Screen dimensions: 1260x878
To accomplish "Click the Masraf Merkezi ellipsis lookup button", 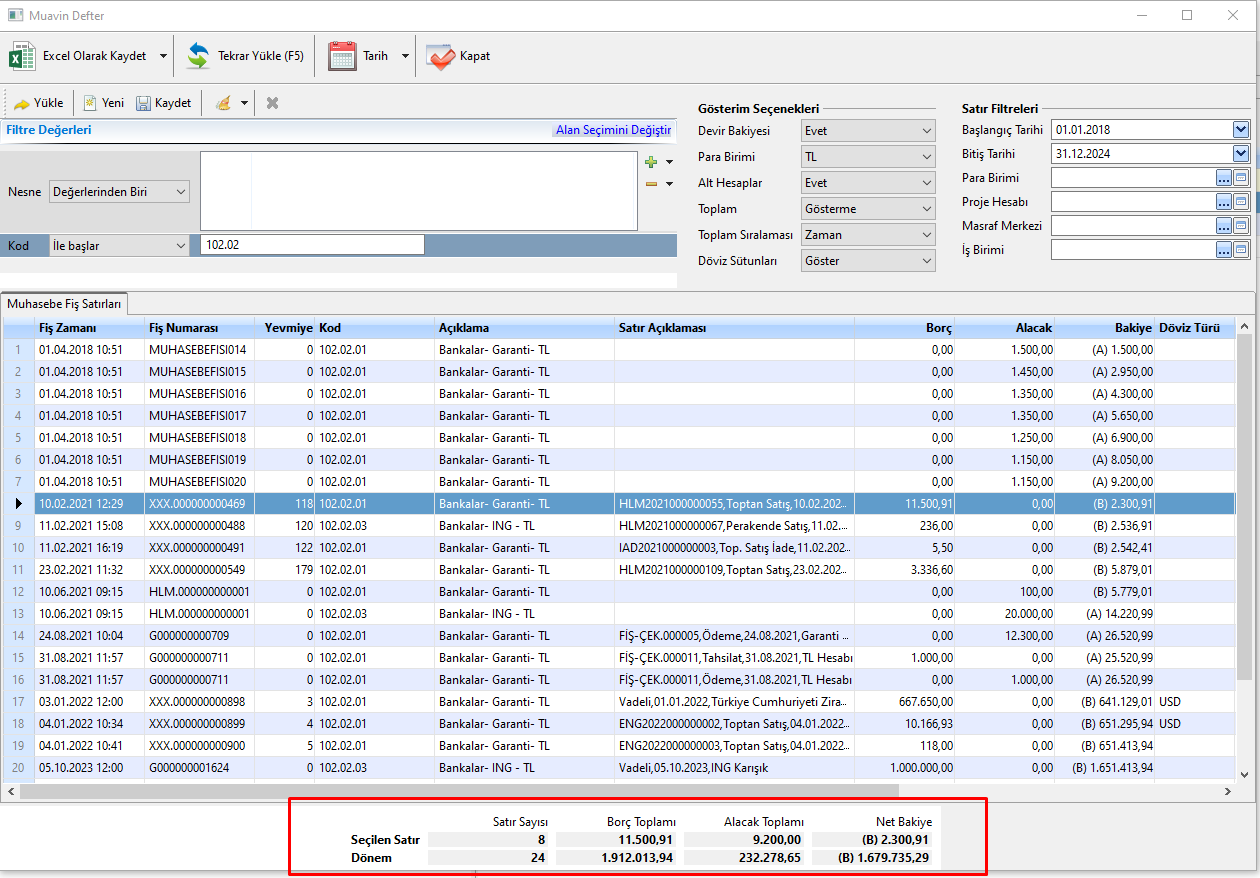I will click(1224, 226).
